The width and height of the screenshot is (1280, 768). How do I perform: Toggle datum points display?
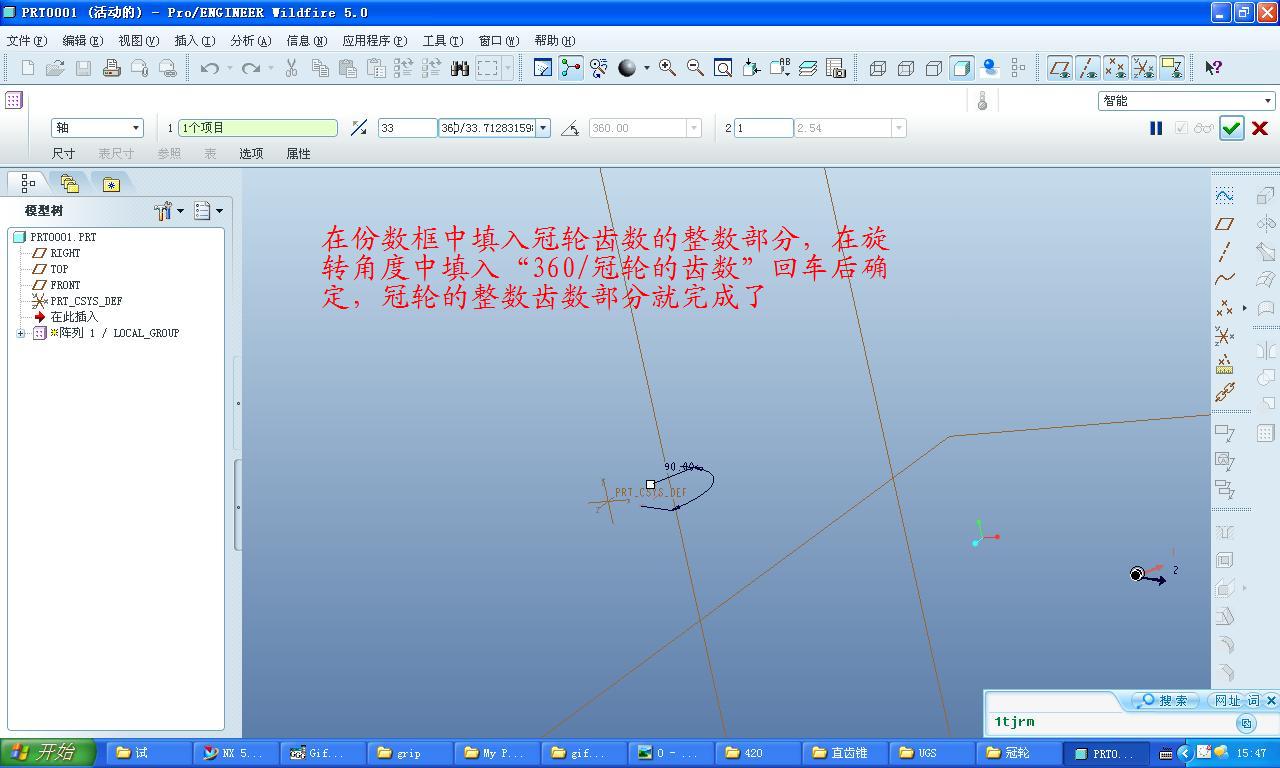point(1115,68)
